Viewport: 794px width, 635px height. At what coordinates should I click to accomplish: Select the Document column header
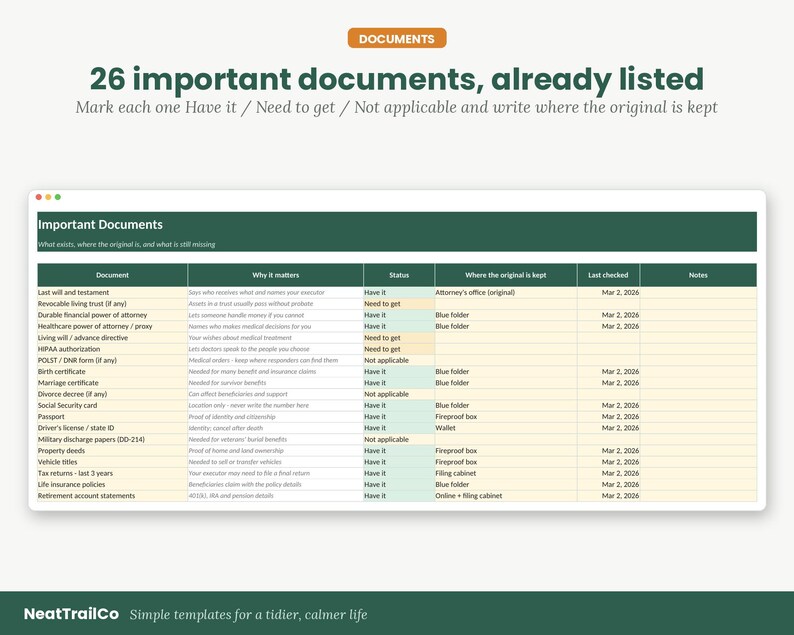click(112, 275)
